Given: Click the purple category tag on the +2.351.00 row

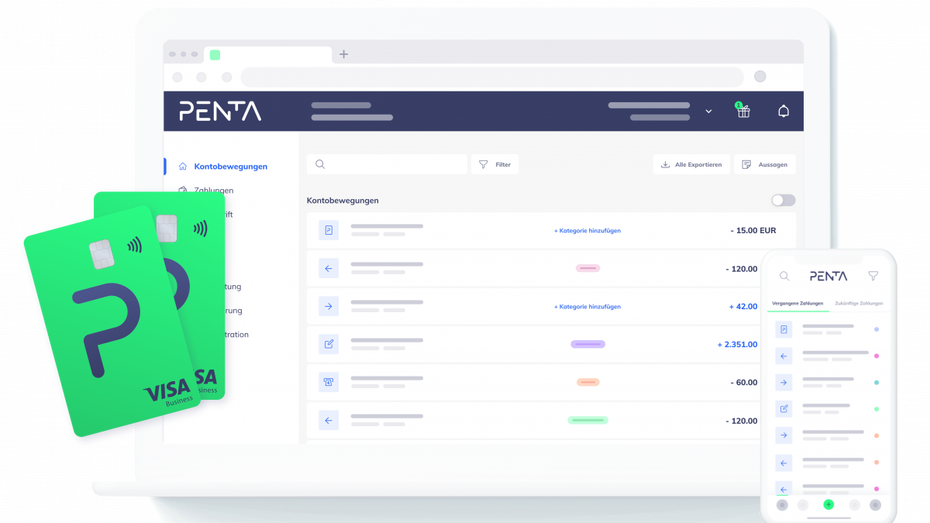Looking at the screenshot, I should tap(588, 344).
